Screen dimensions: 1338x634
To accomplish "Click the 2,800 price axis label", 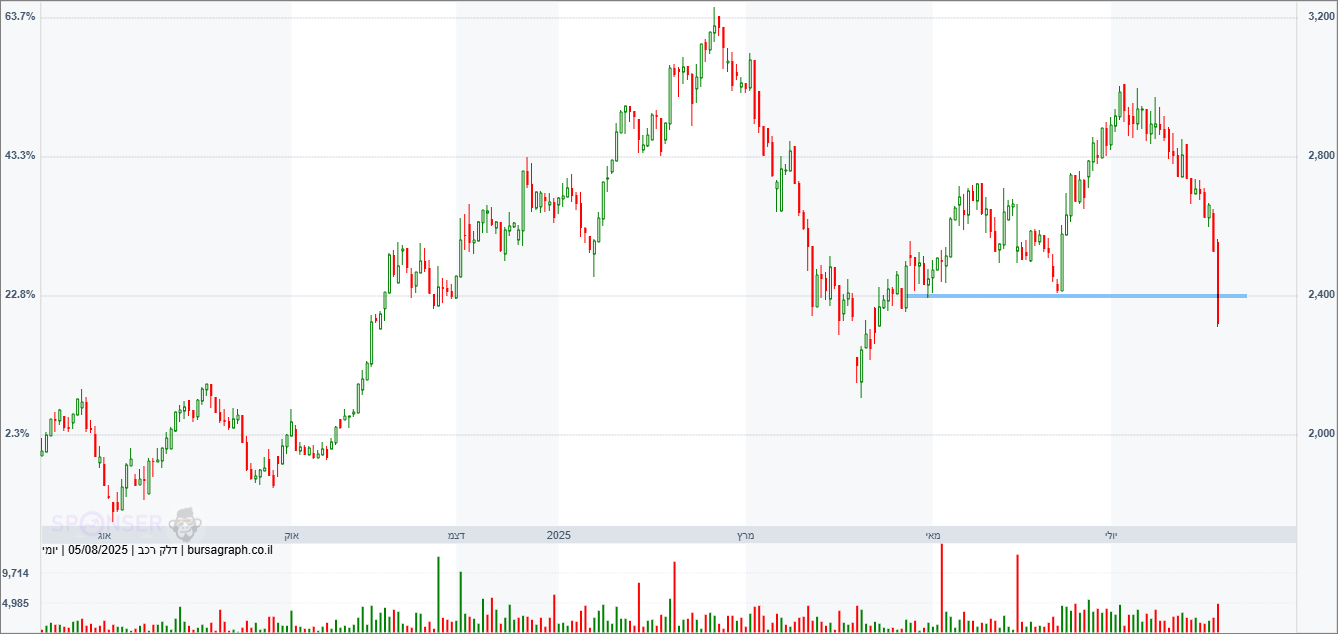I will (1322, 156).
